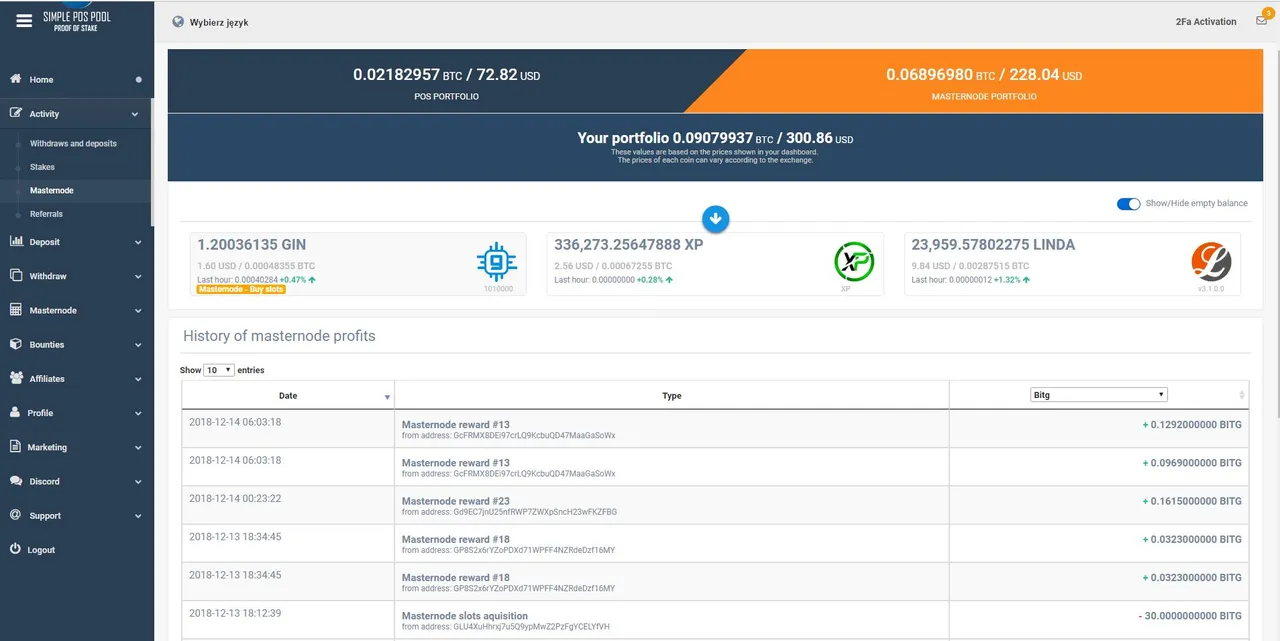Expand the Bounties menu chevron
Image resolution: width=1280 pixels, height=641 pixels.
coord(137,345)
